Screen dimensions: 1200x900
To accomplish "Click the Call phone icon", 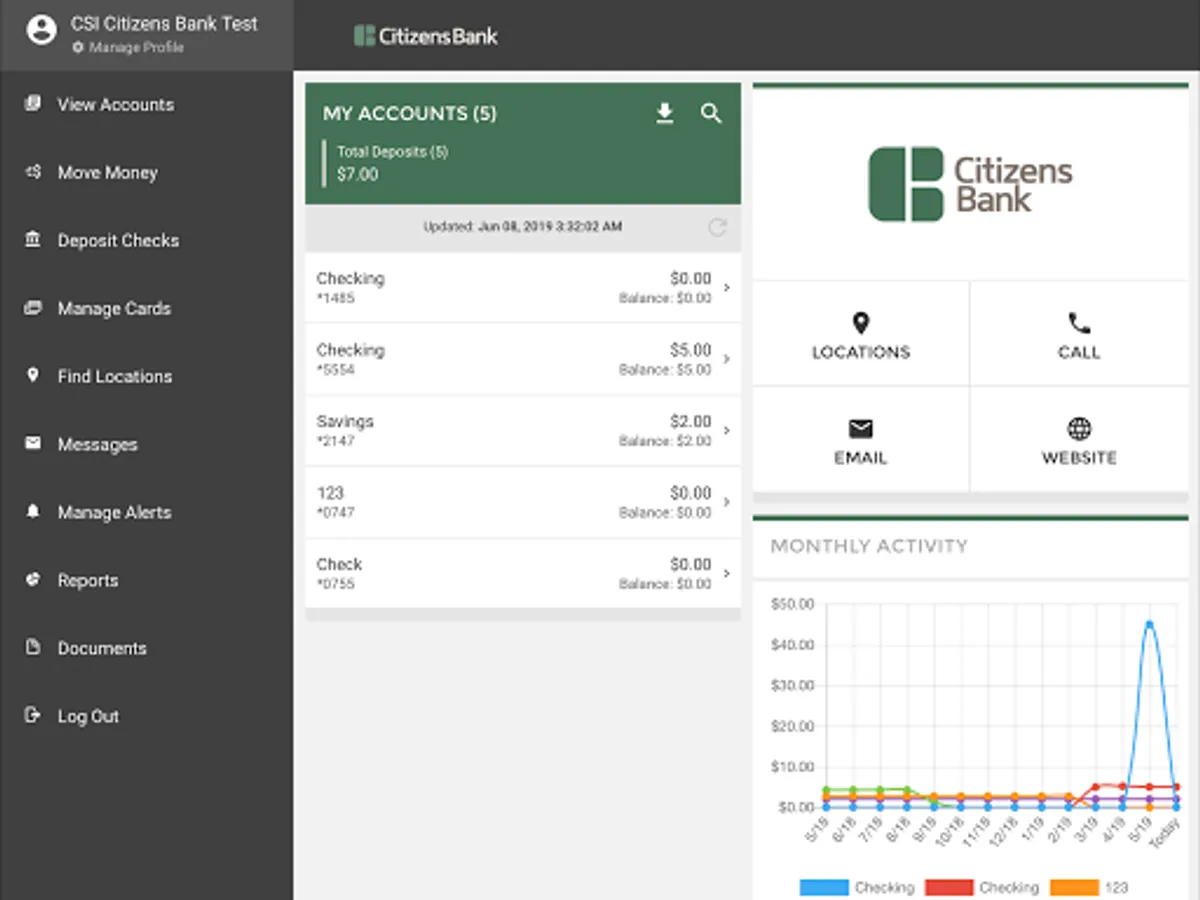I will [x=1079, y=323].
